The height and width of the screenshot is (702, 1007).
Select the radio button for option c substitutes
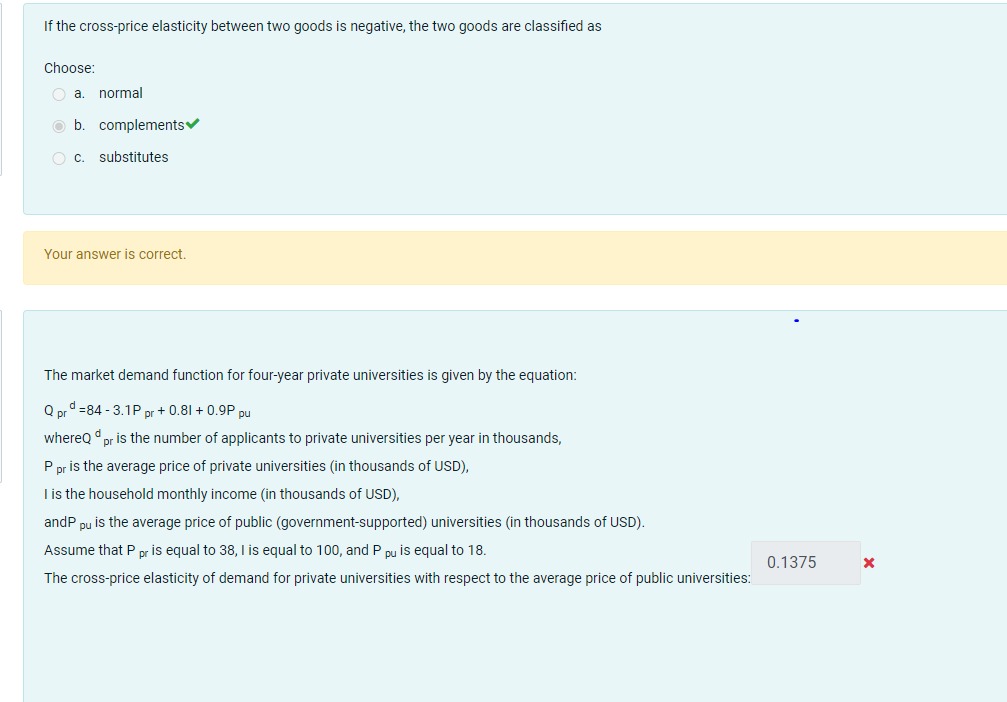tap(58, 157)
